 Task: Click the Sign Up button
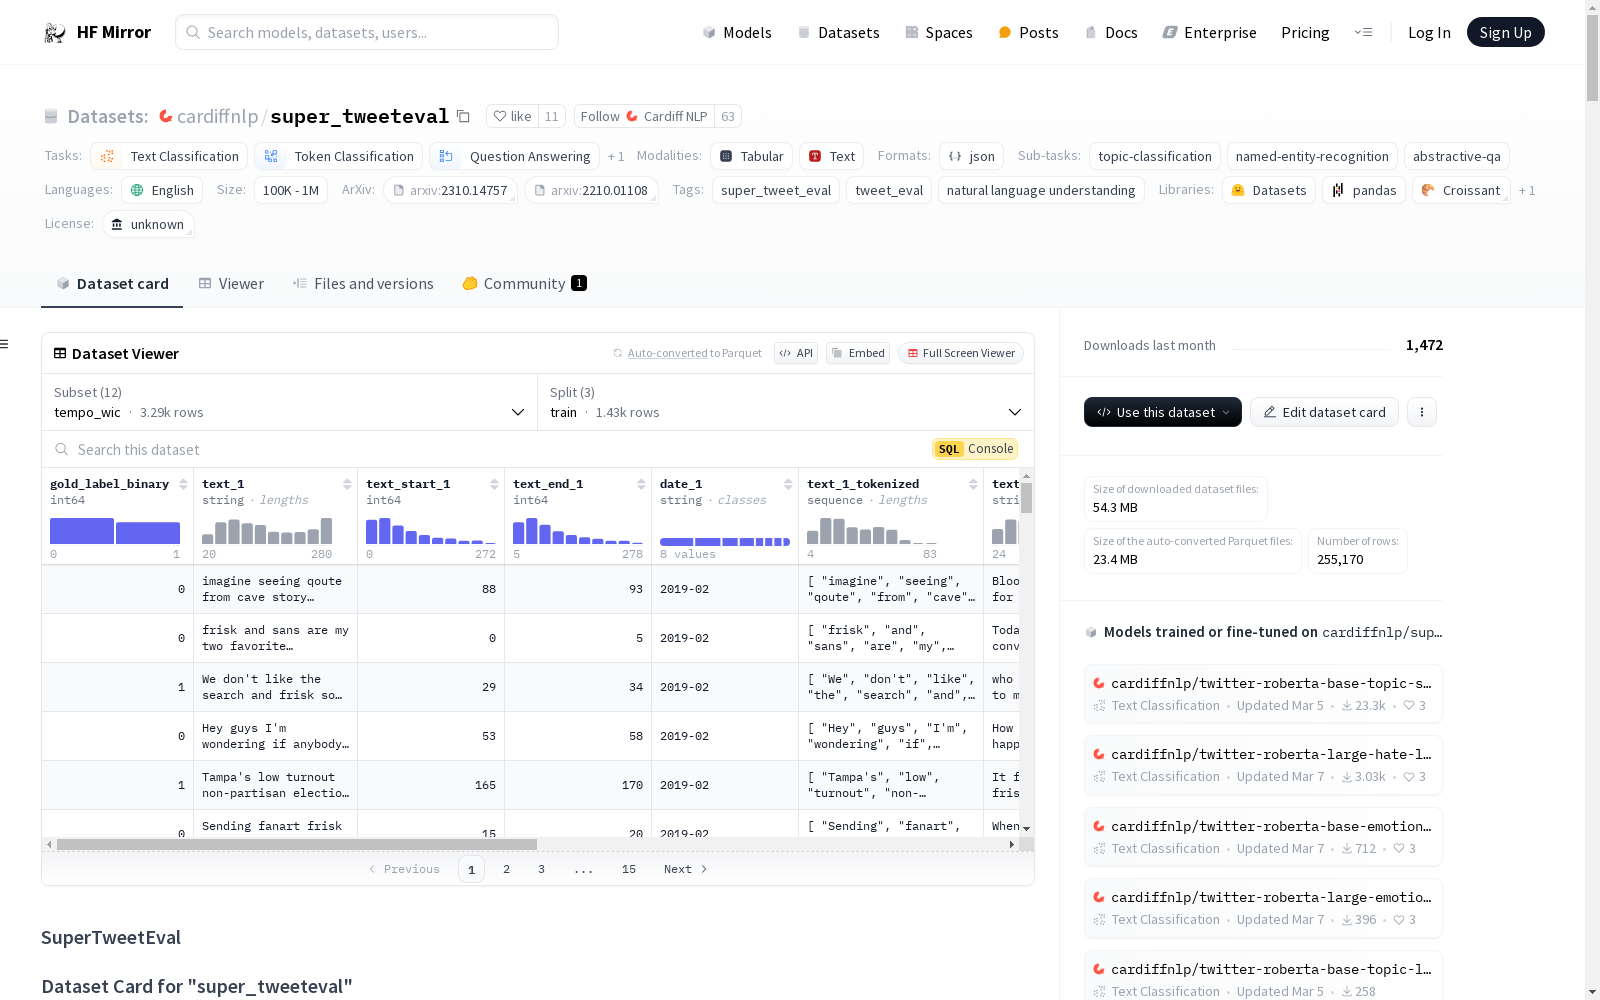click(1505, 32)
